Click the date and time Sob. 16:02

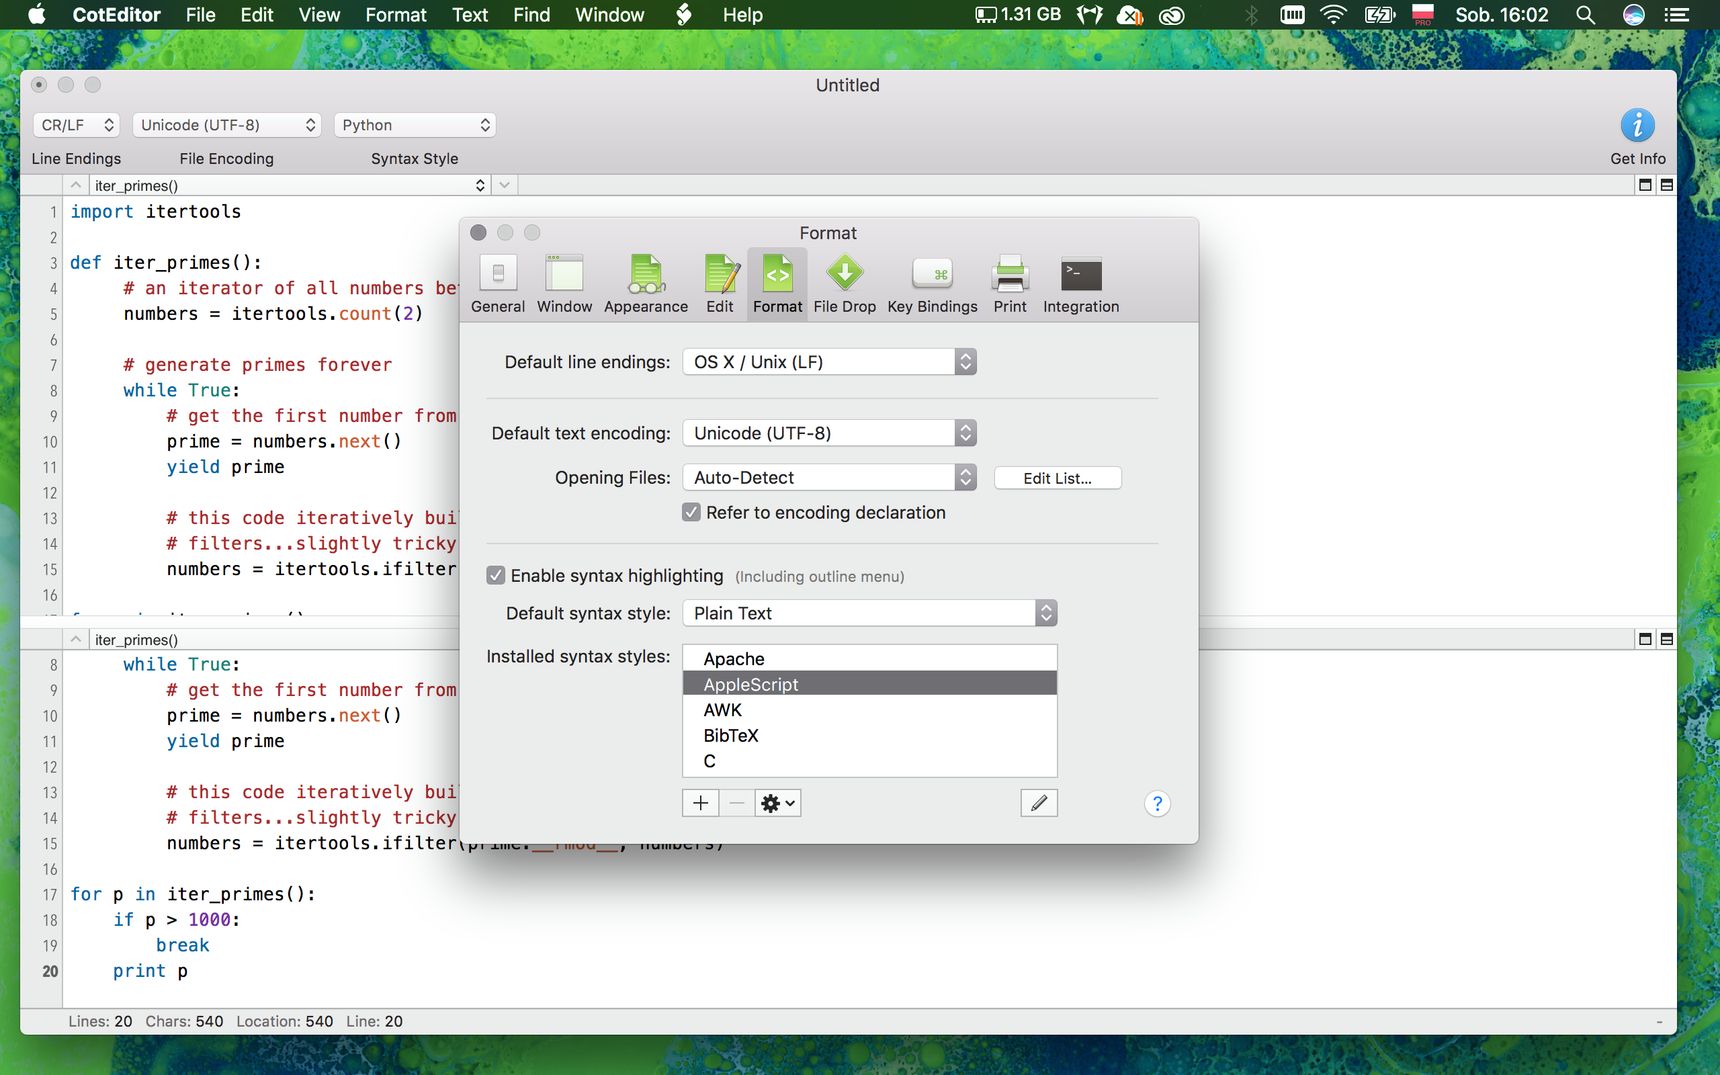(x=1501, y=15)
